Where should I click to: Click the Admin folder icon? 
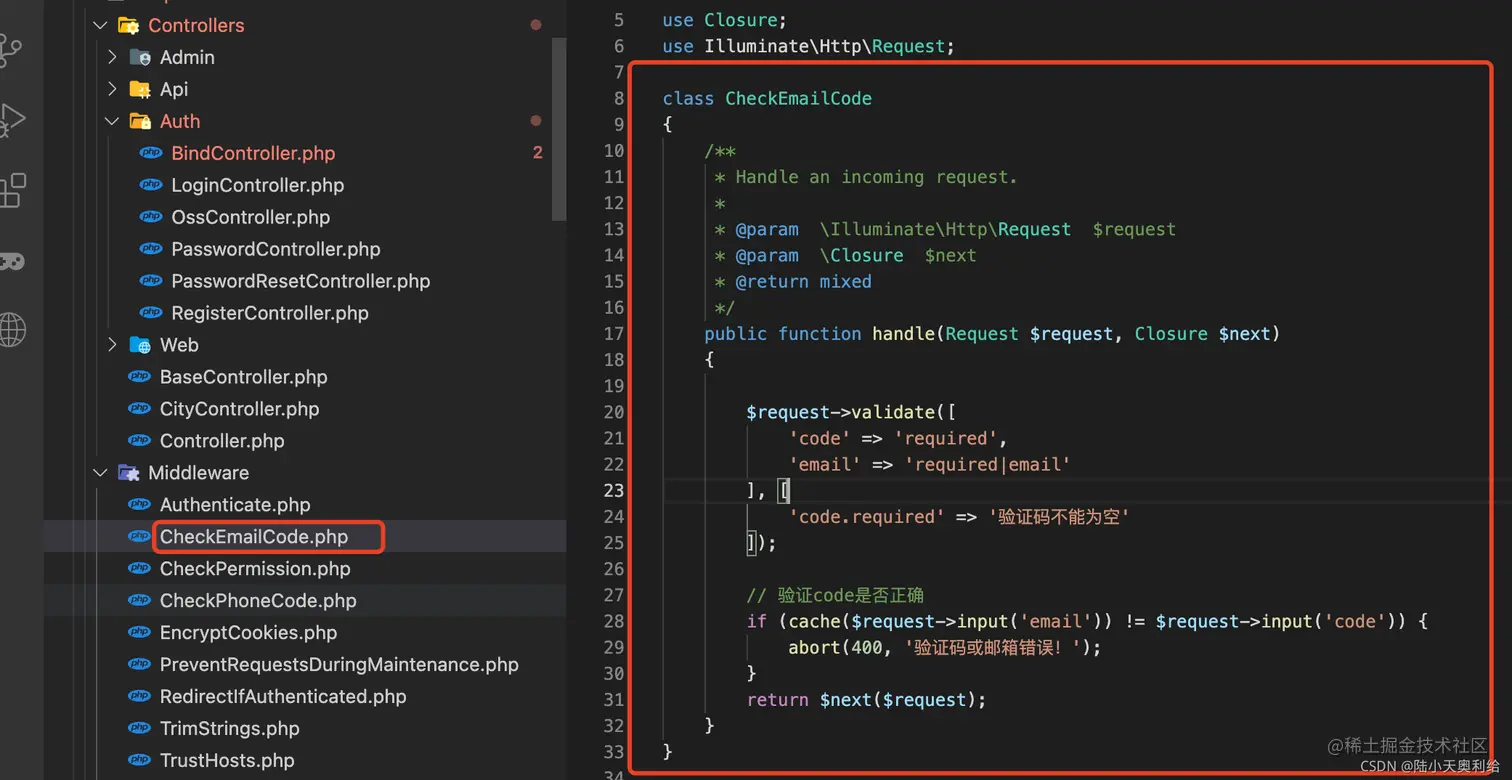140,57
